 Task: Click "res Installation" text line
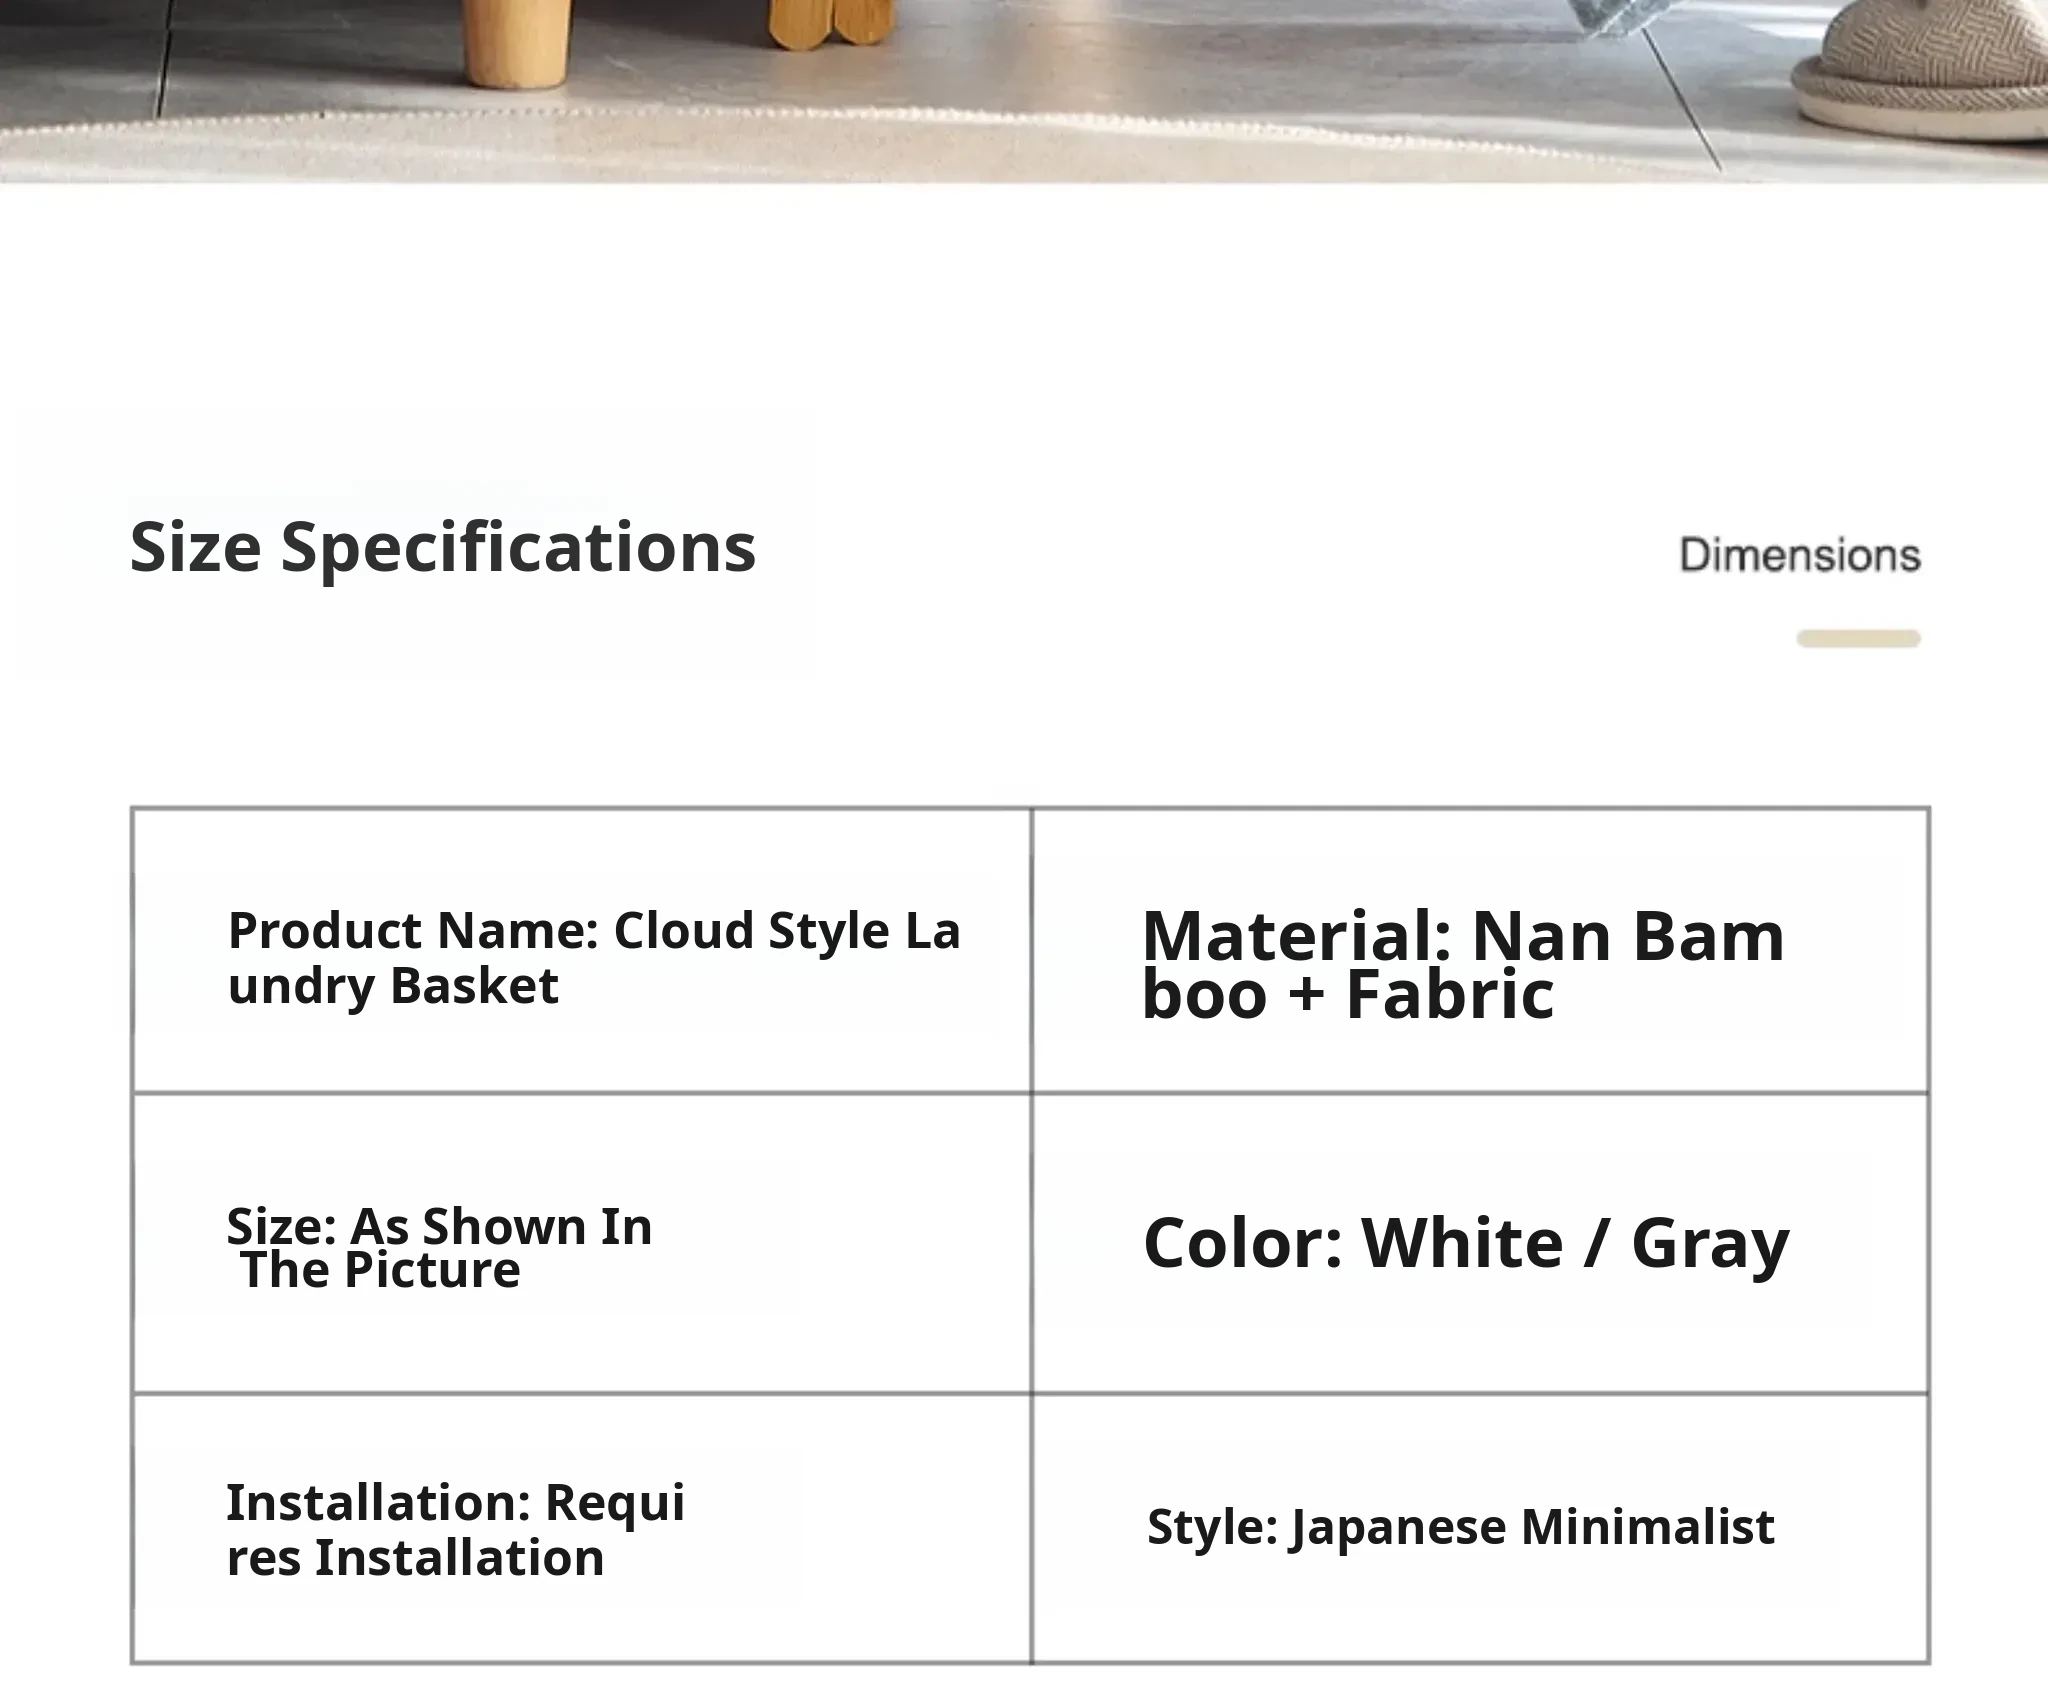(415, 1558)
